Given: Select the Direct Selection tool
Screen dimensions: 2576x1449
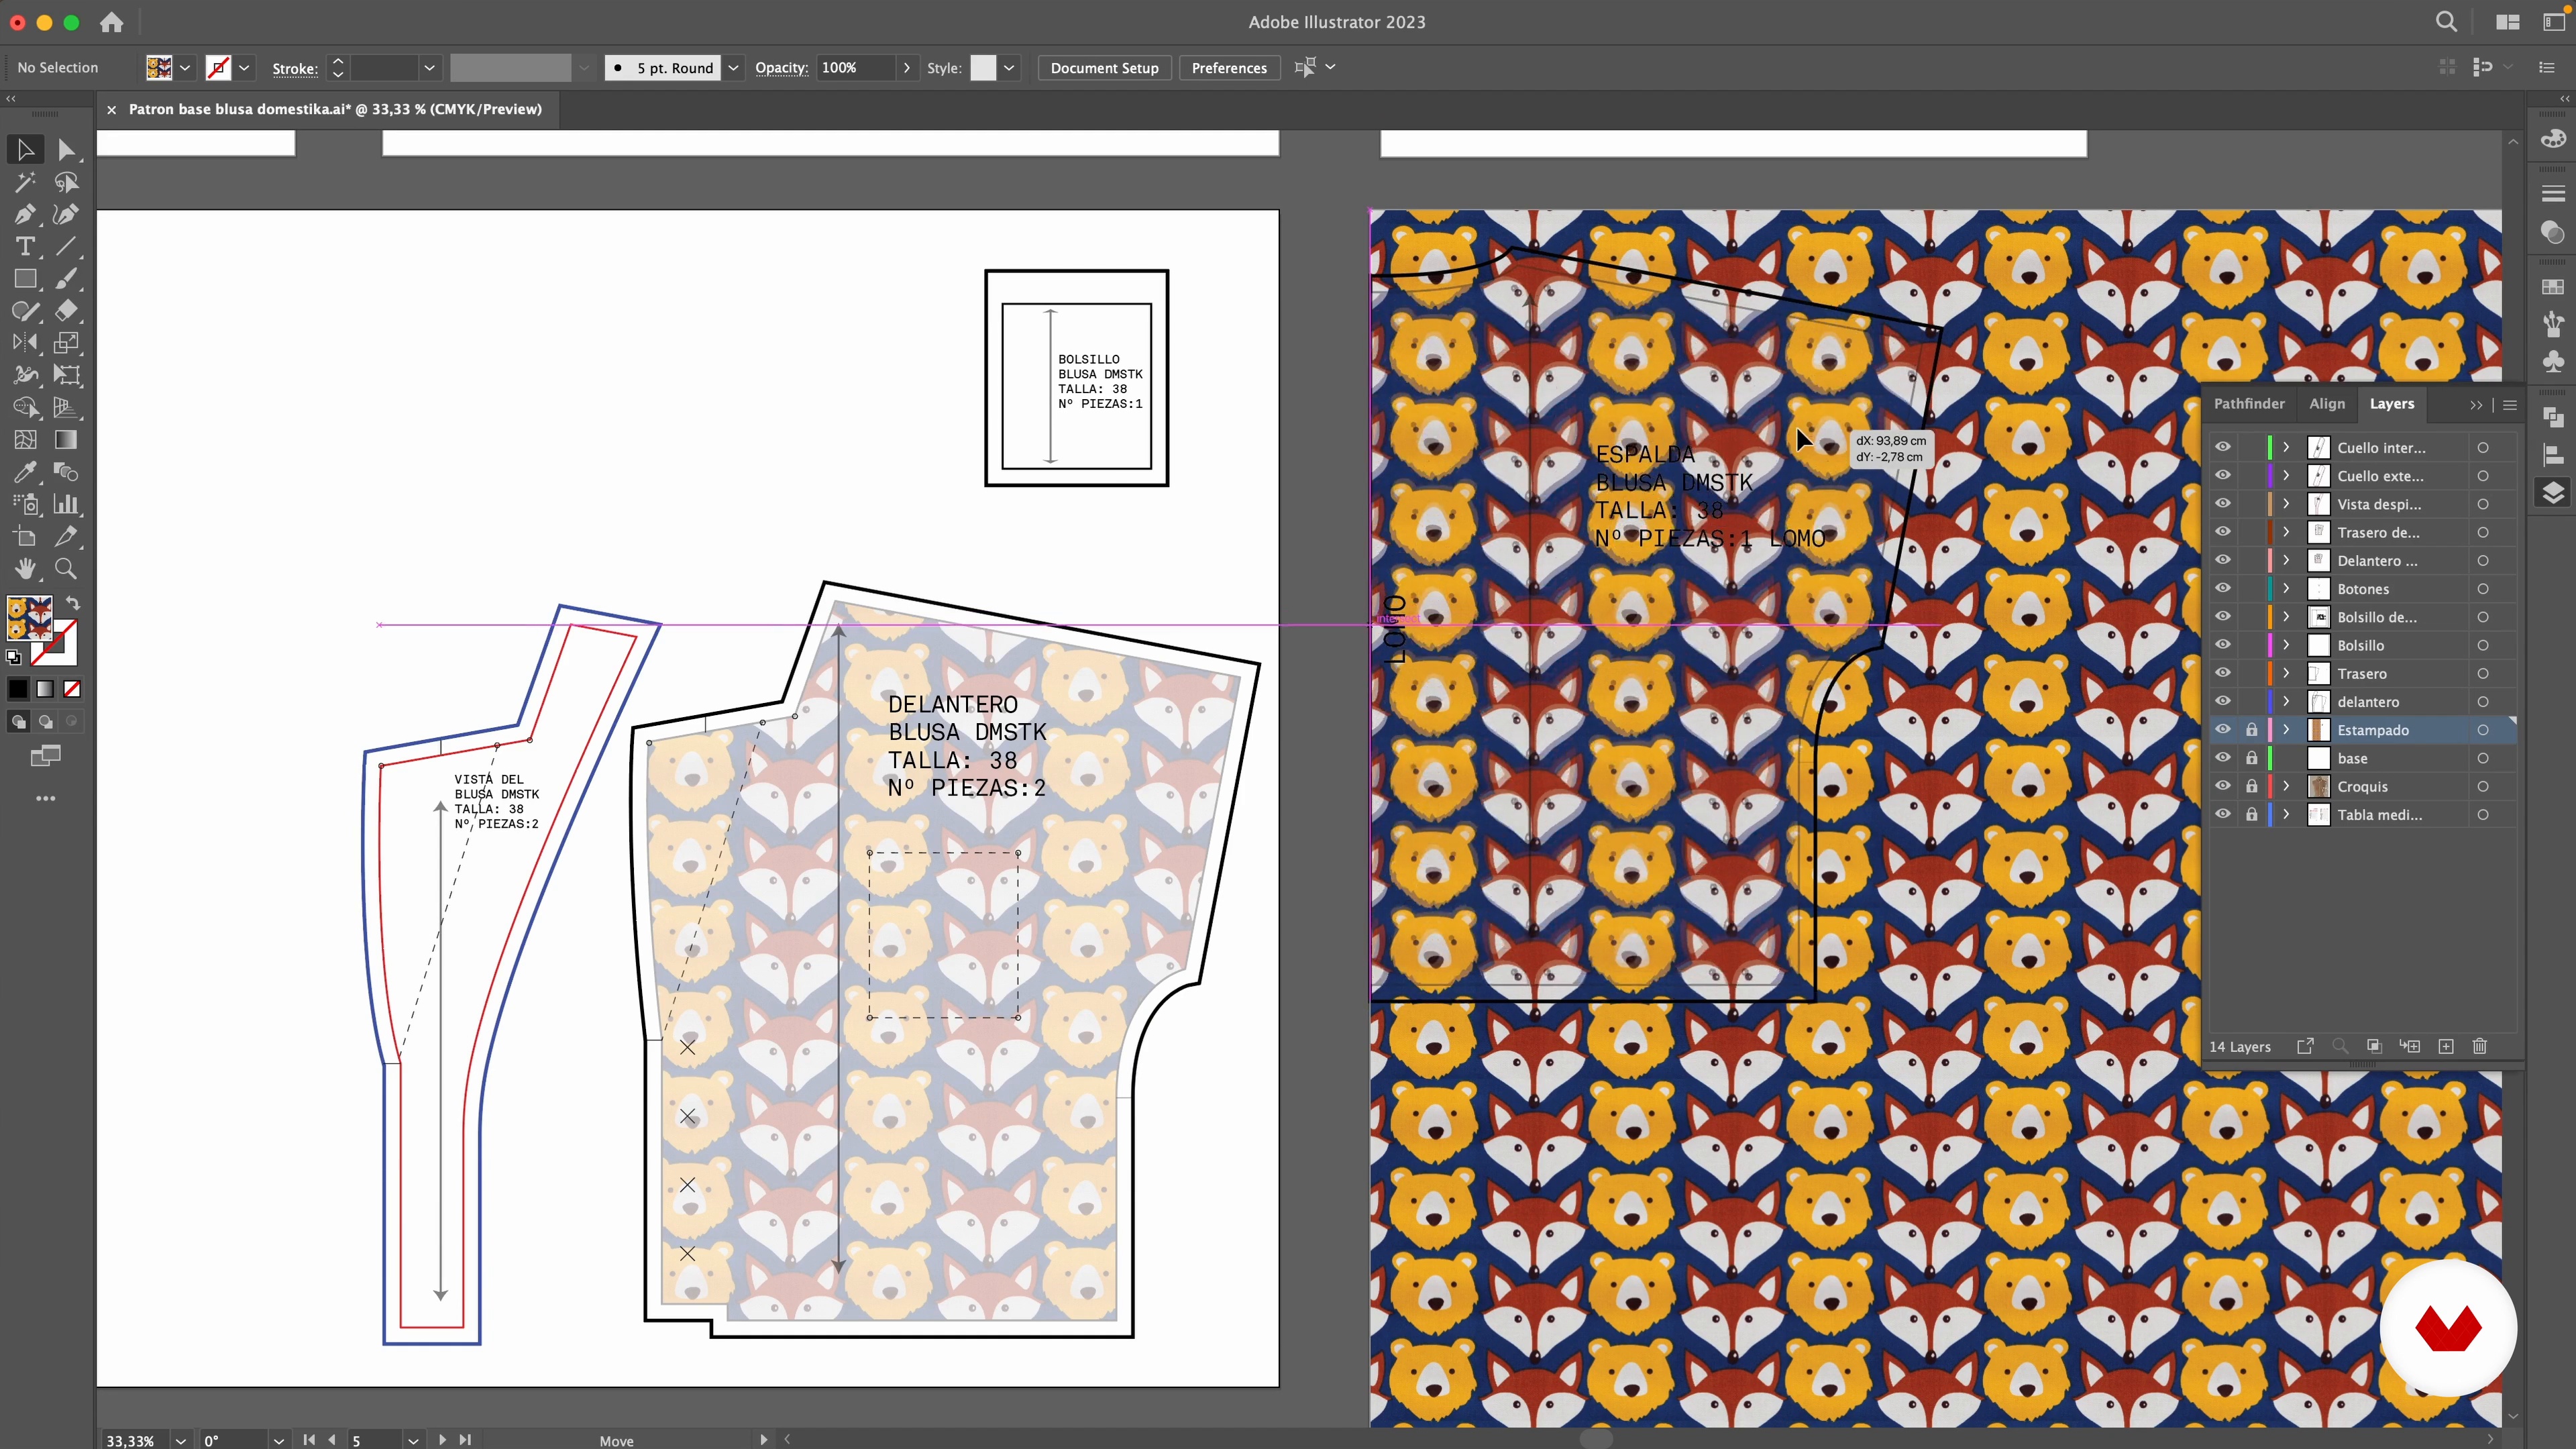Looking at the screenshot, I should 66,150.
